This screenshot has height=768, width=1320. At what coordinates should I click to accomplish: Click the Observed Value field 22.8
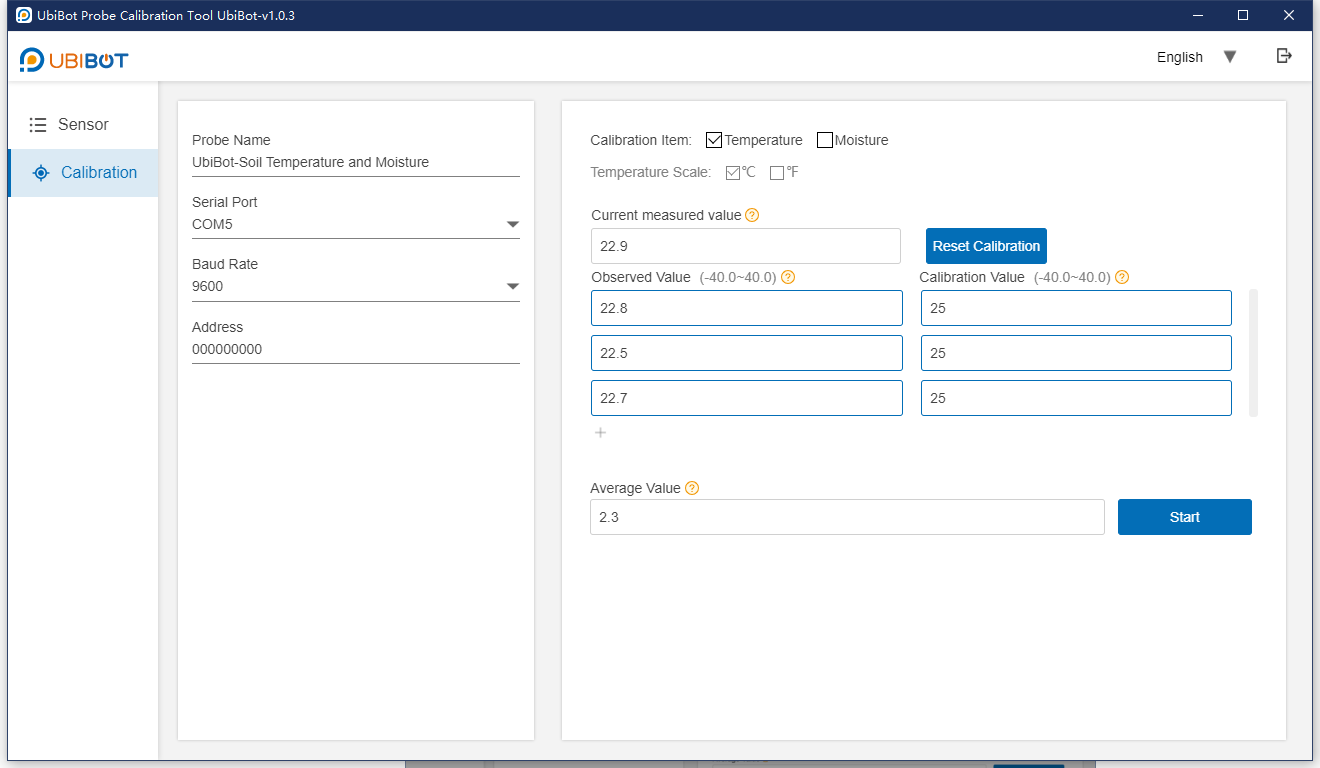tap(747, 308)
